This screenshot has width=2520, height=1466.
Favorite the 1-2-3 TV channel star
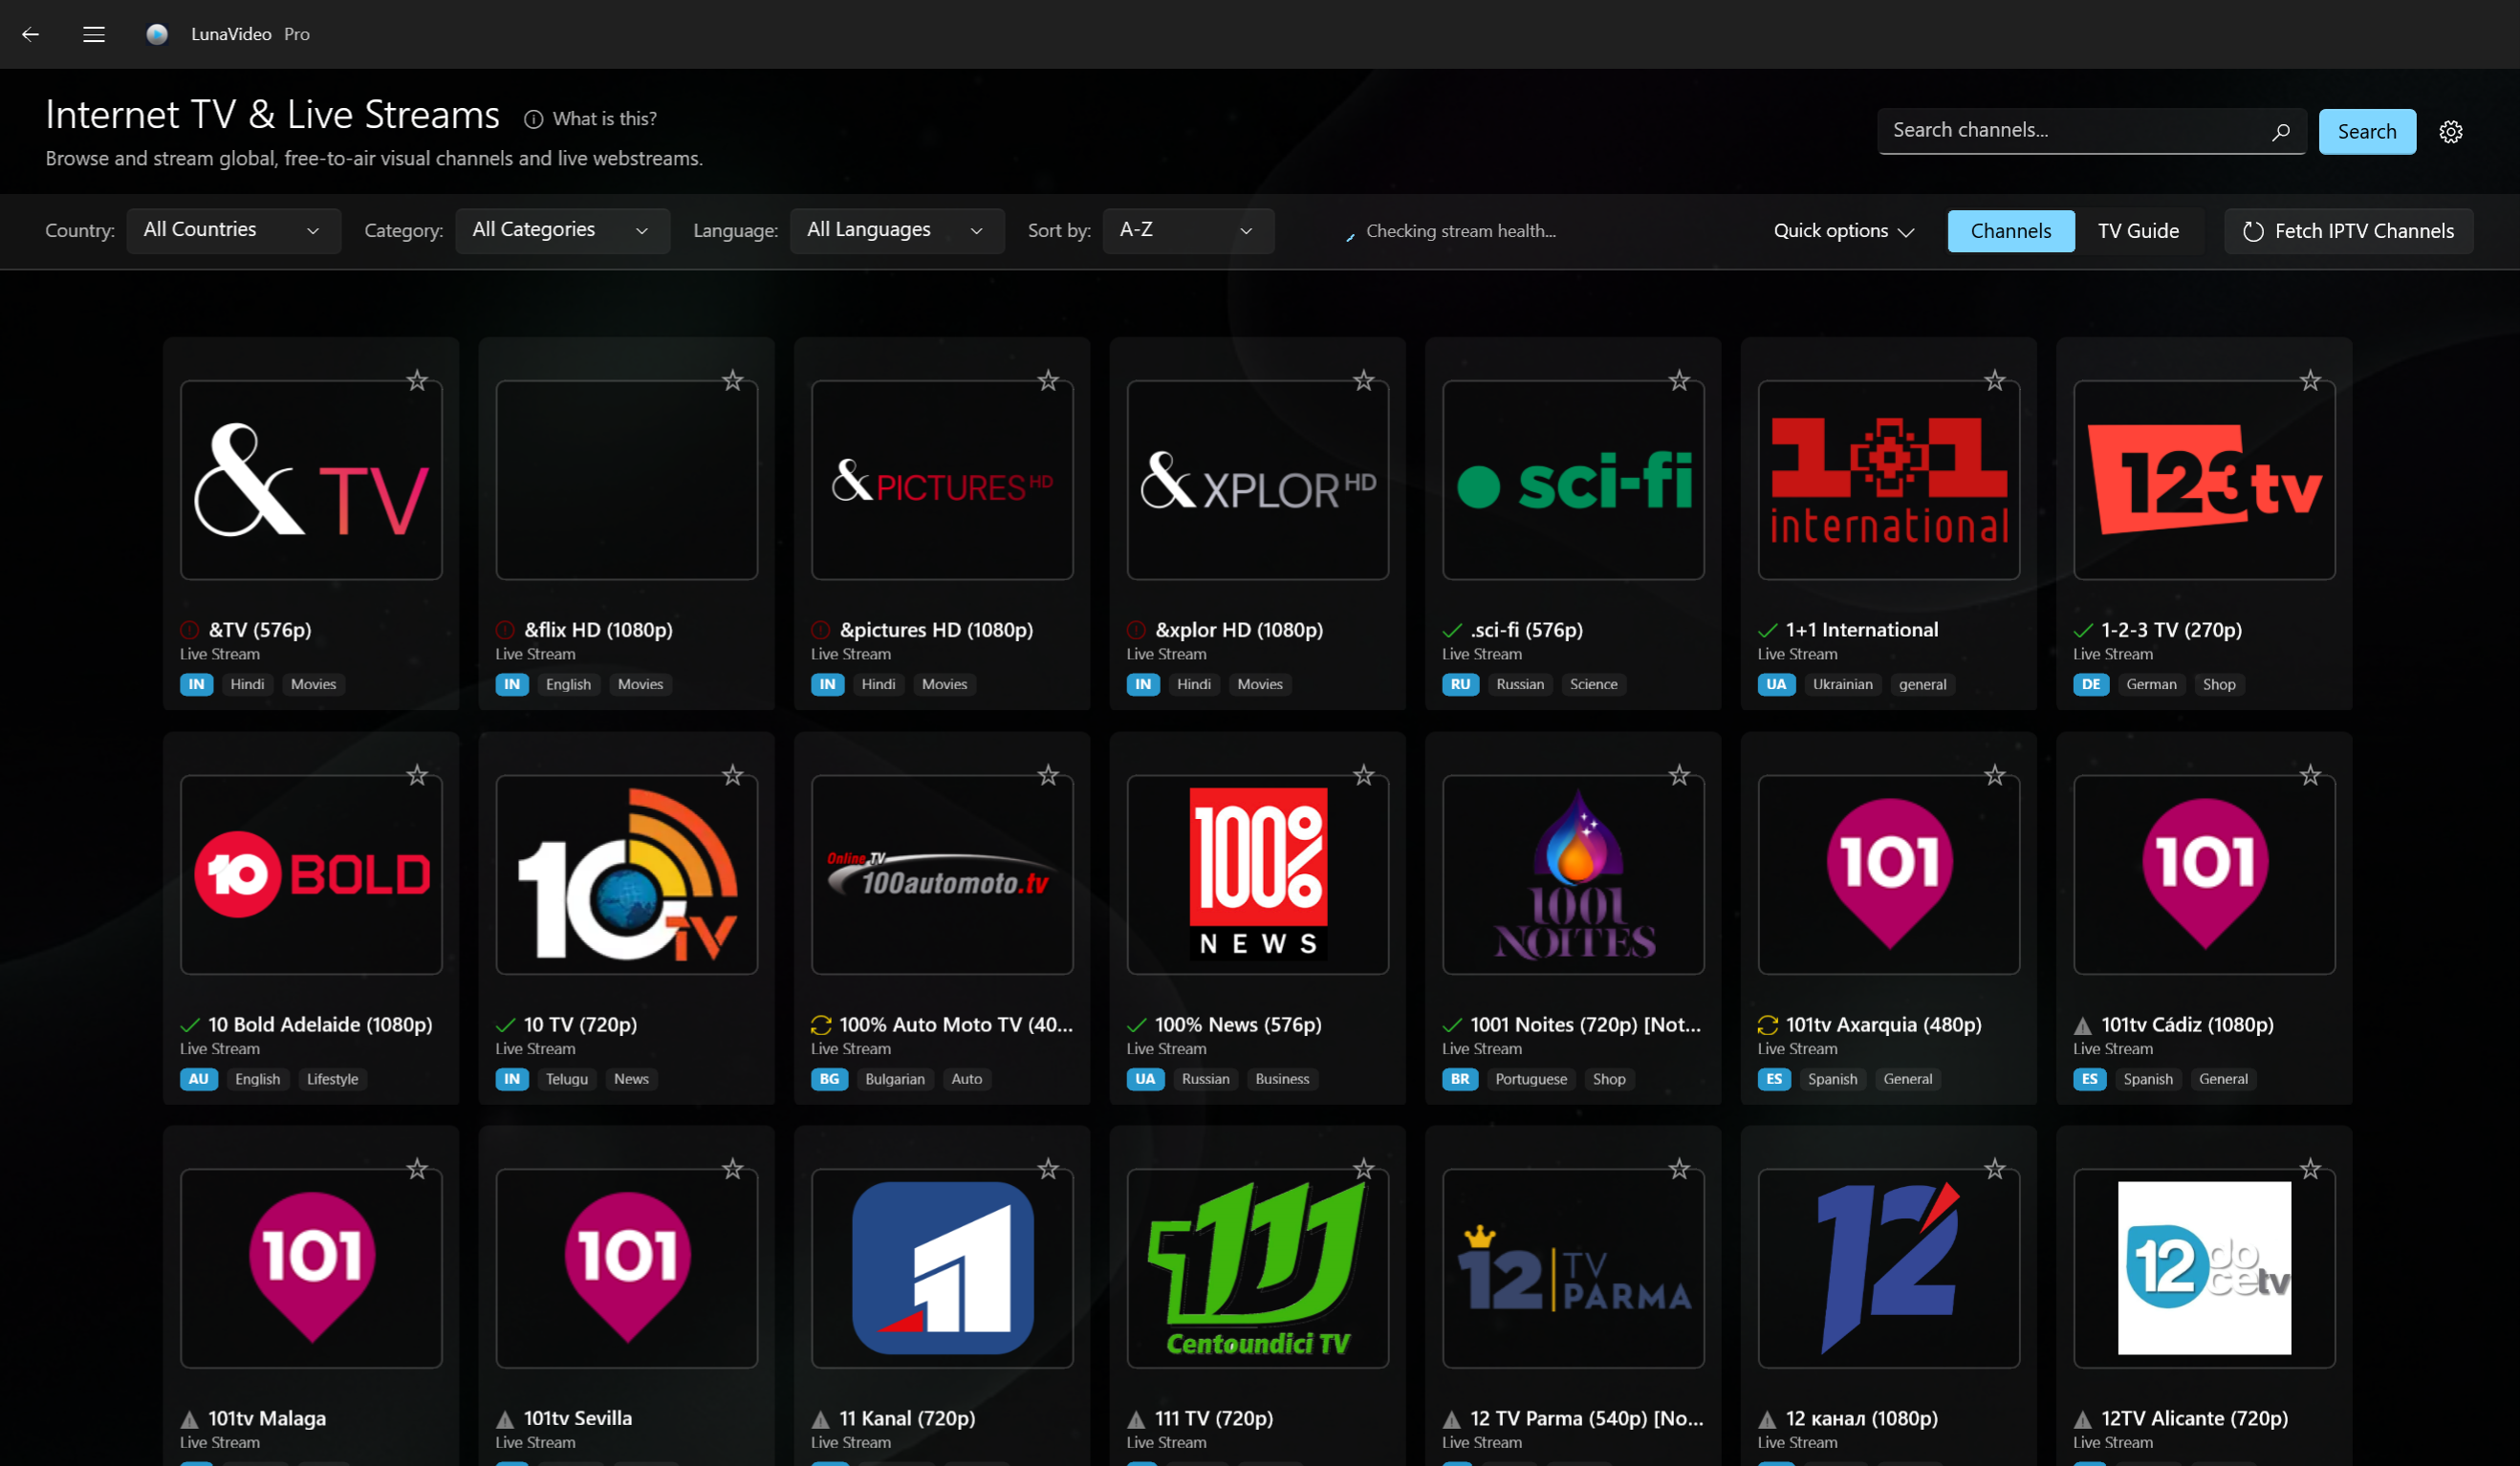[x=2310, y=380]
